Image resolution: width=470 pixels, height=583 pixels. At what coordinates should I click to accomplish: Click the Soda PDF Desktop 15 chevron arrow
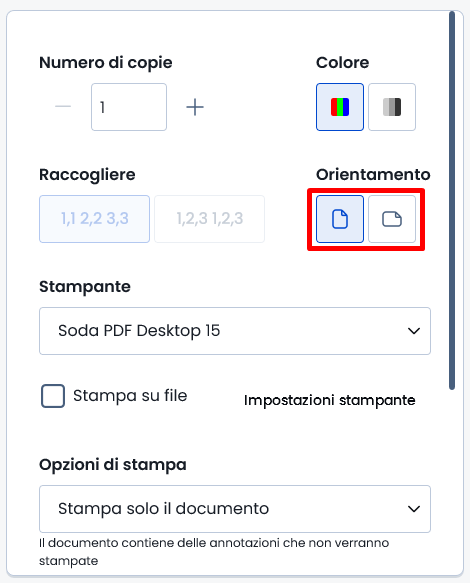pyautogui.click(x=414, y=331)
